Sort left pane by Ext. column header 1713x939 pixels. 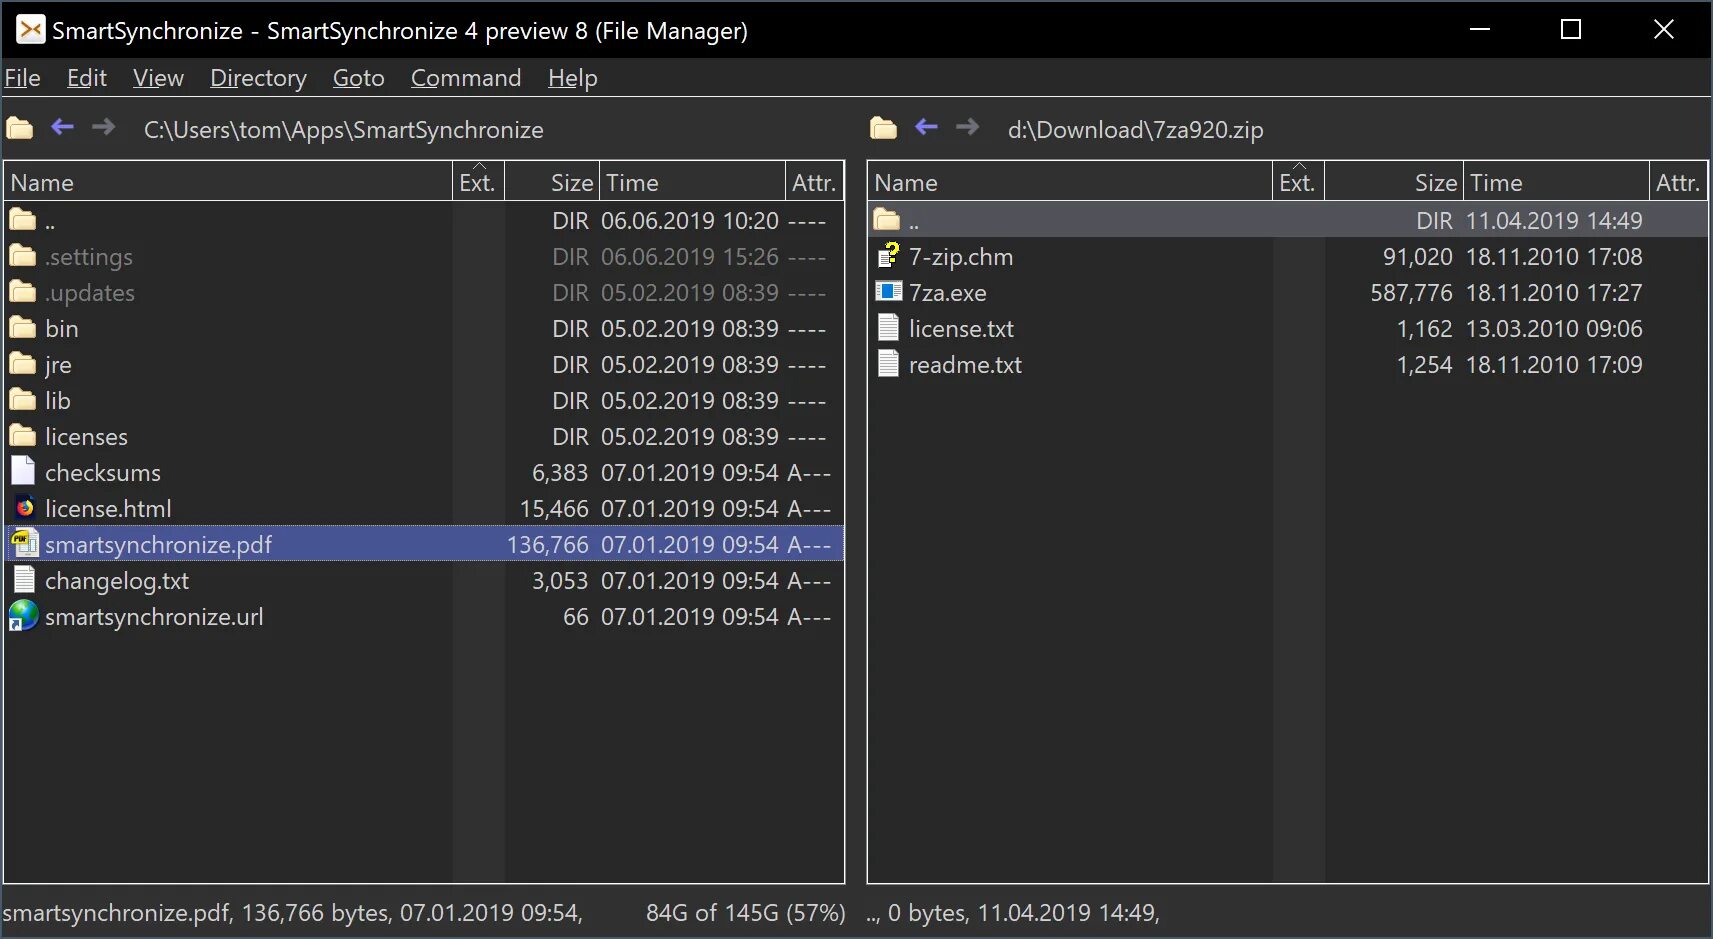pos(478,182)
